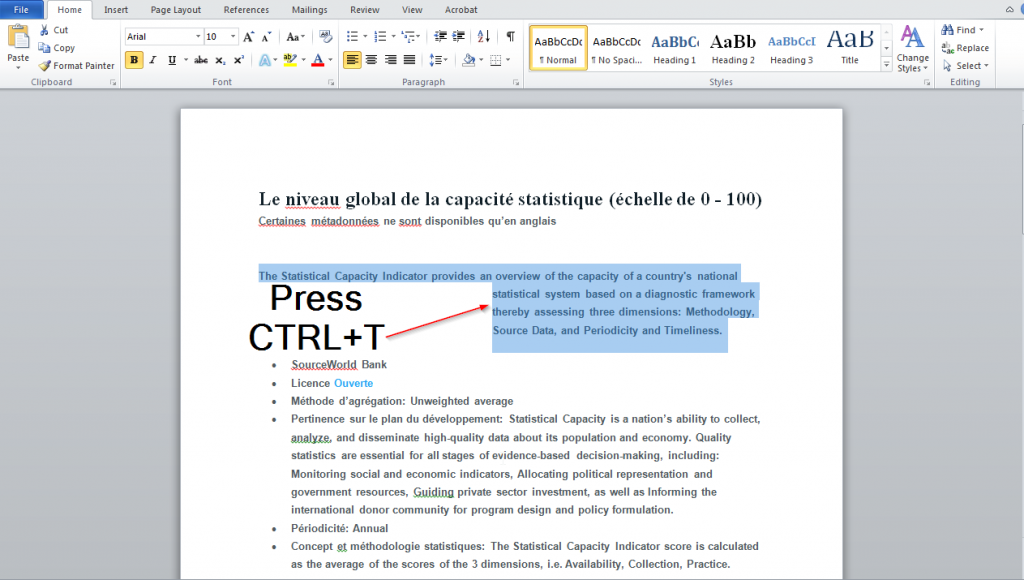This screenshot has height=580, width=1024.
Task: Click the Sort A-Z icon
Action: click(483, 37)
